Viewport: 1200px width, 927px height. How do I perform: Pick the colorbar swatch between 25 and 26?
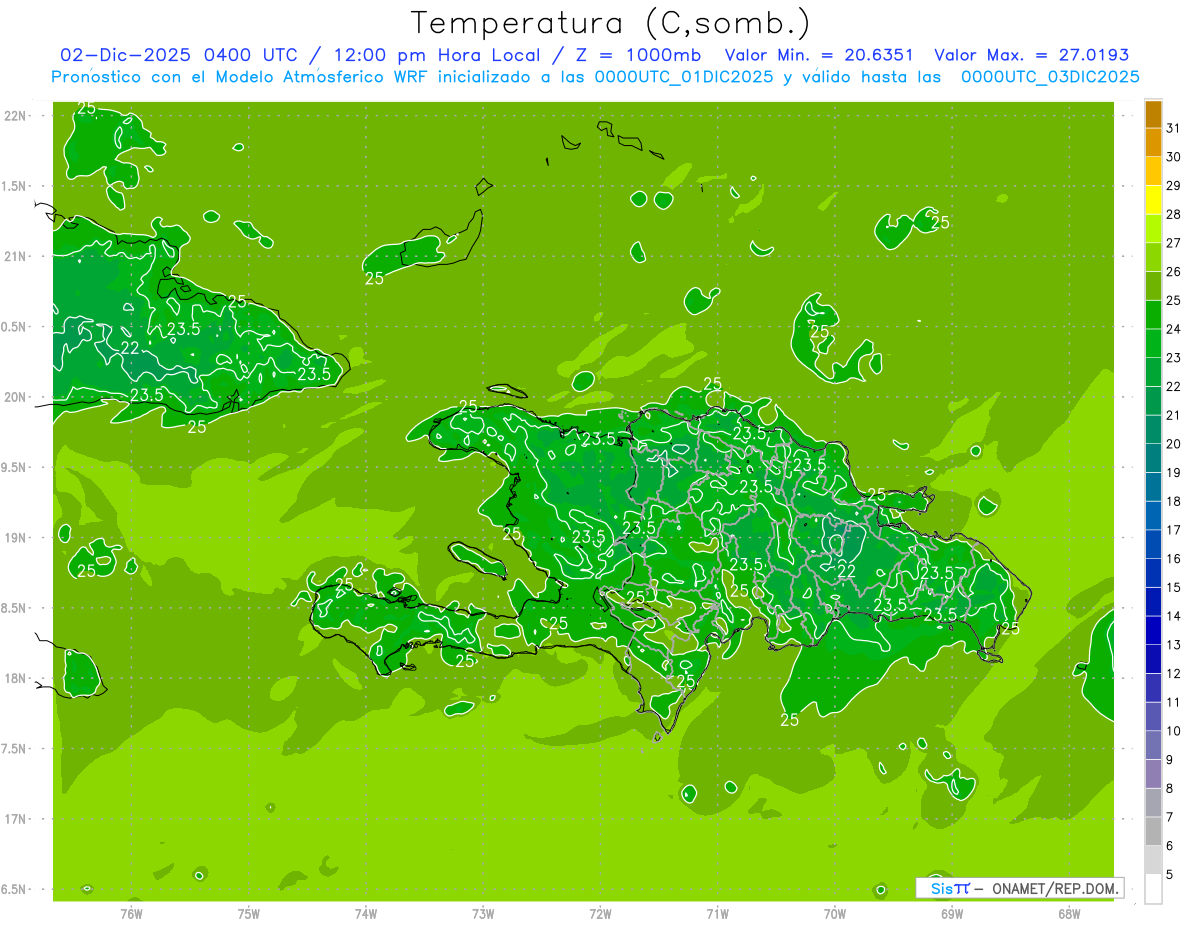pos(1153,286)
